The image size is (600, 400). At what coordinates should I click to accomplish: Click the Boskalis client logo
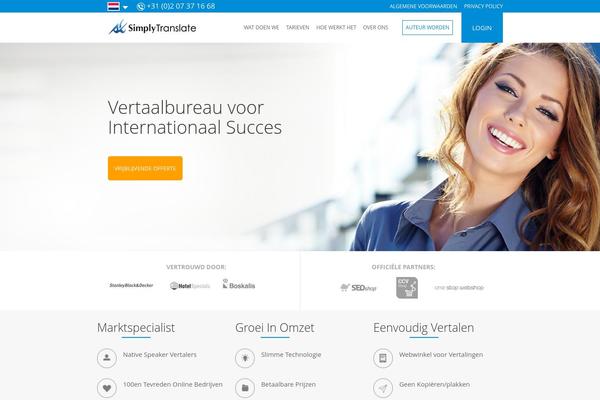239,284
